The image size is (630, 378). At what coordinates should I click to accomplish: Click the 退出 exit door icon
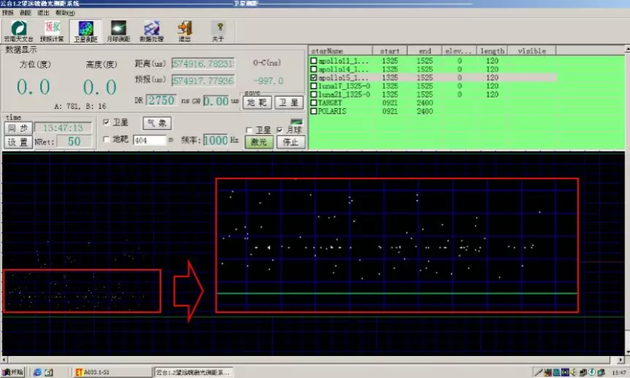click(185, 31)
